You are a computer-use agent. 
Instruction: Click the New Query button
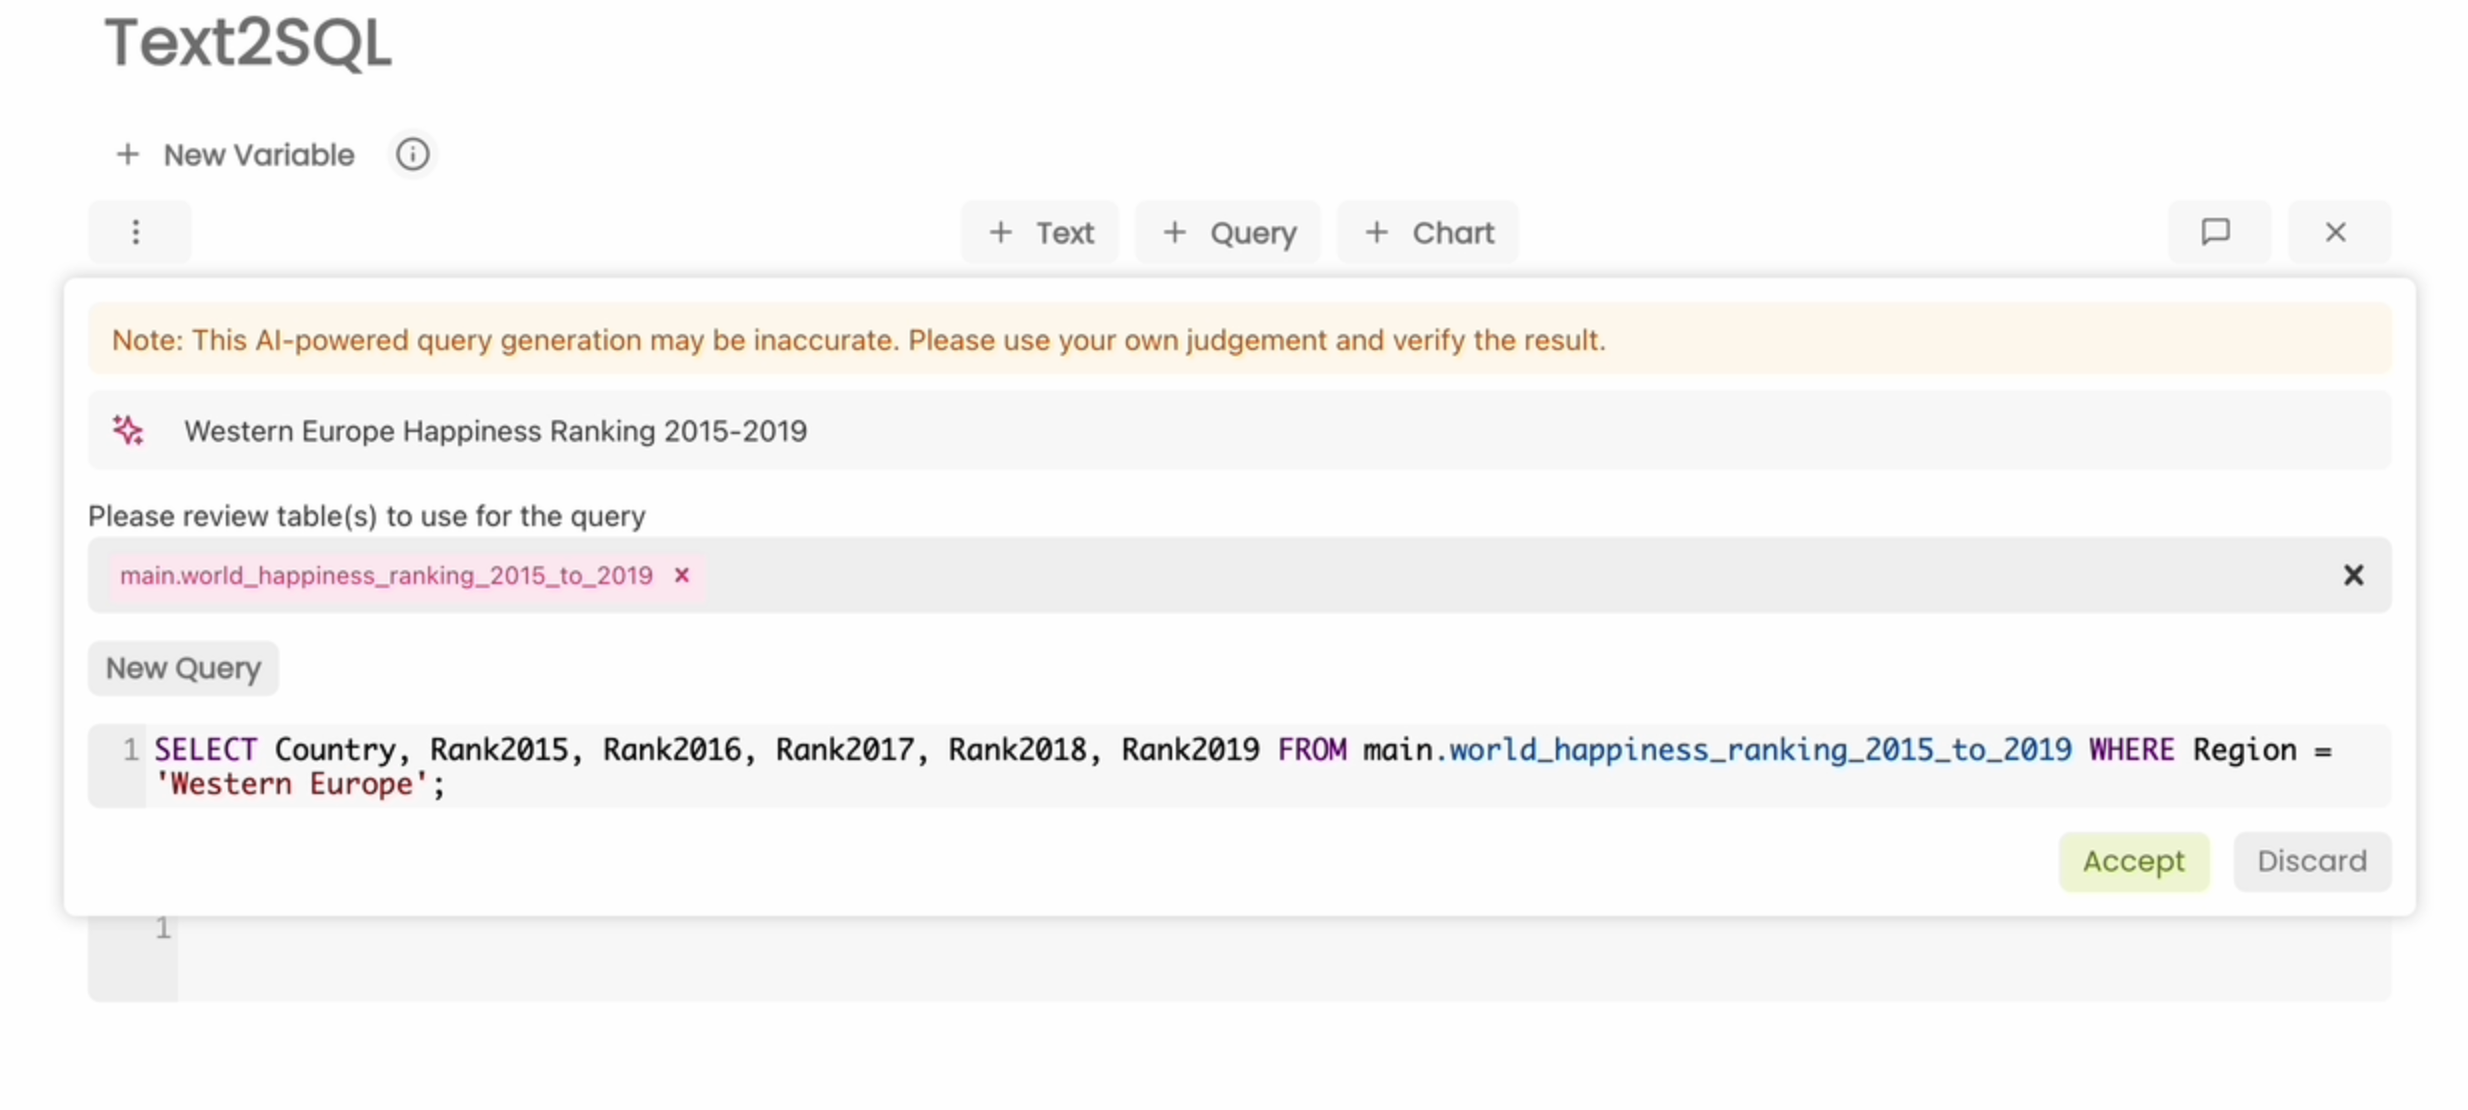(183, 668)
